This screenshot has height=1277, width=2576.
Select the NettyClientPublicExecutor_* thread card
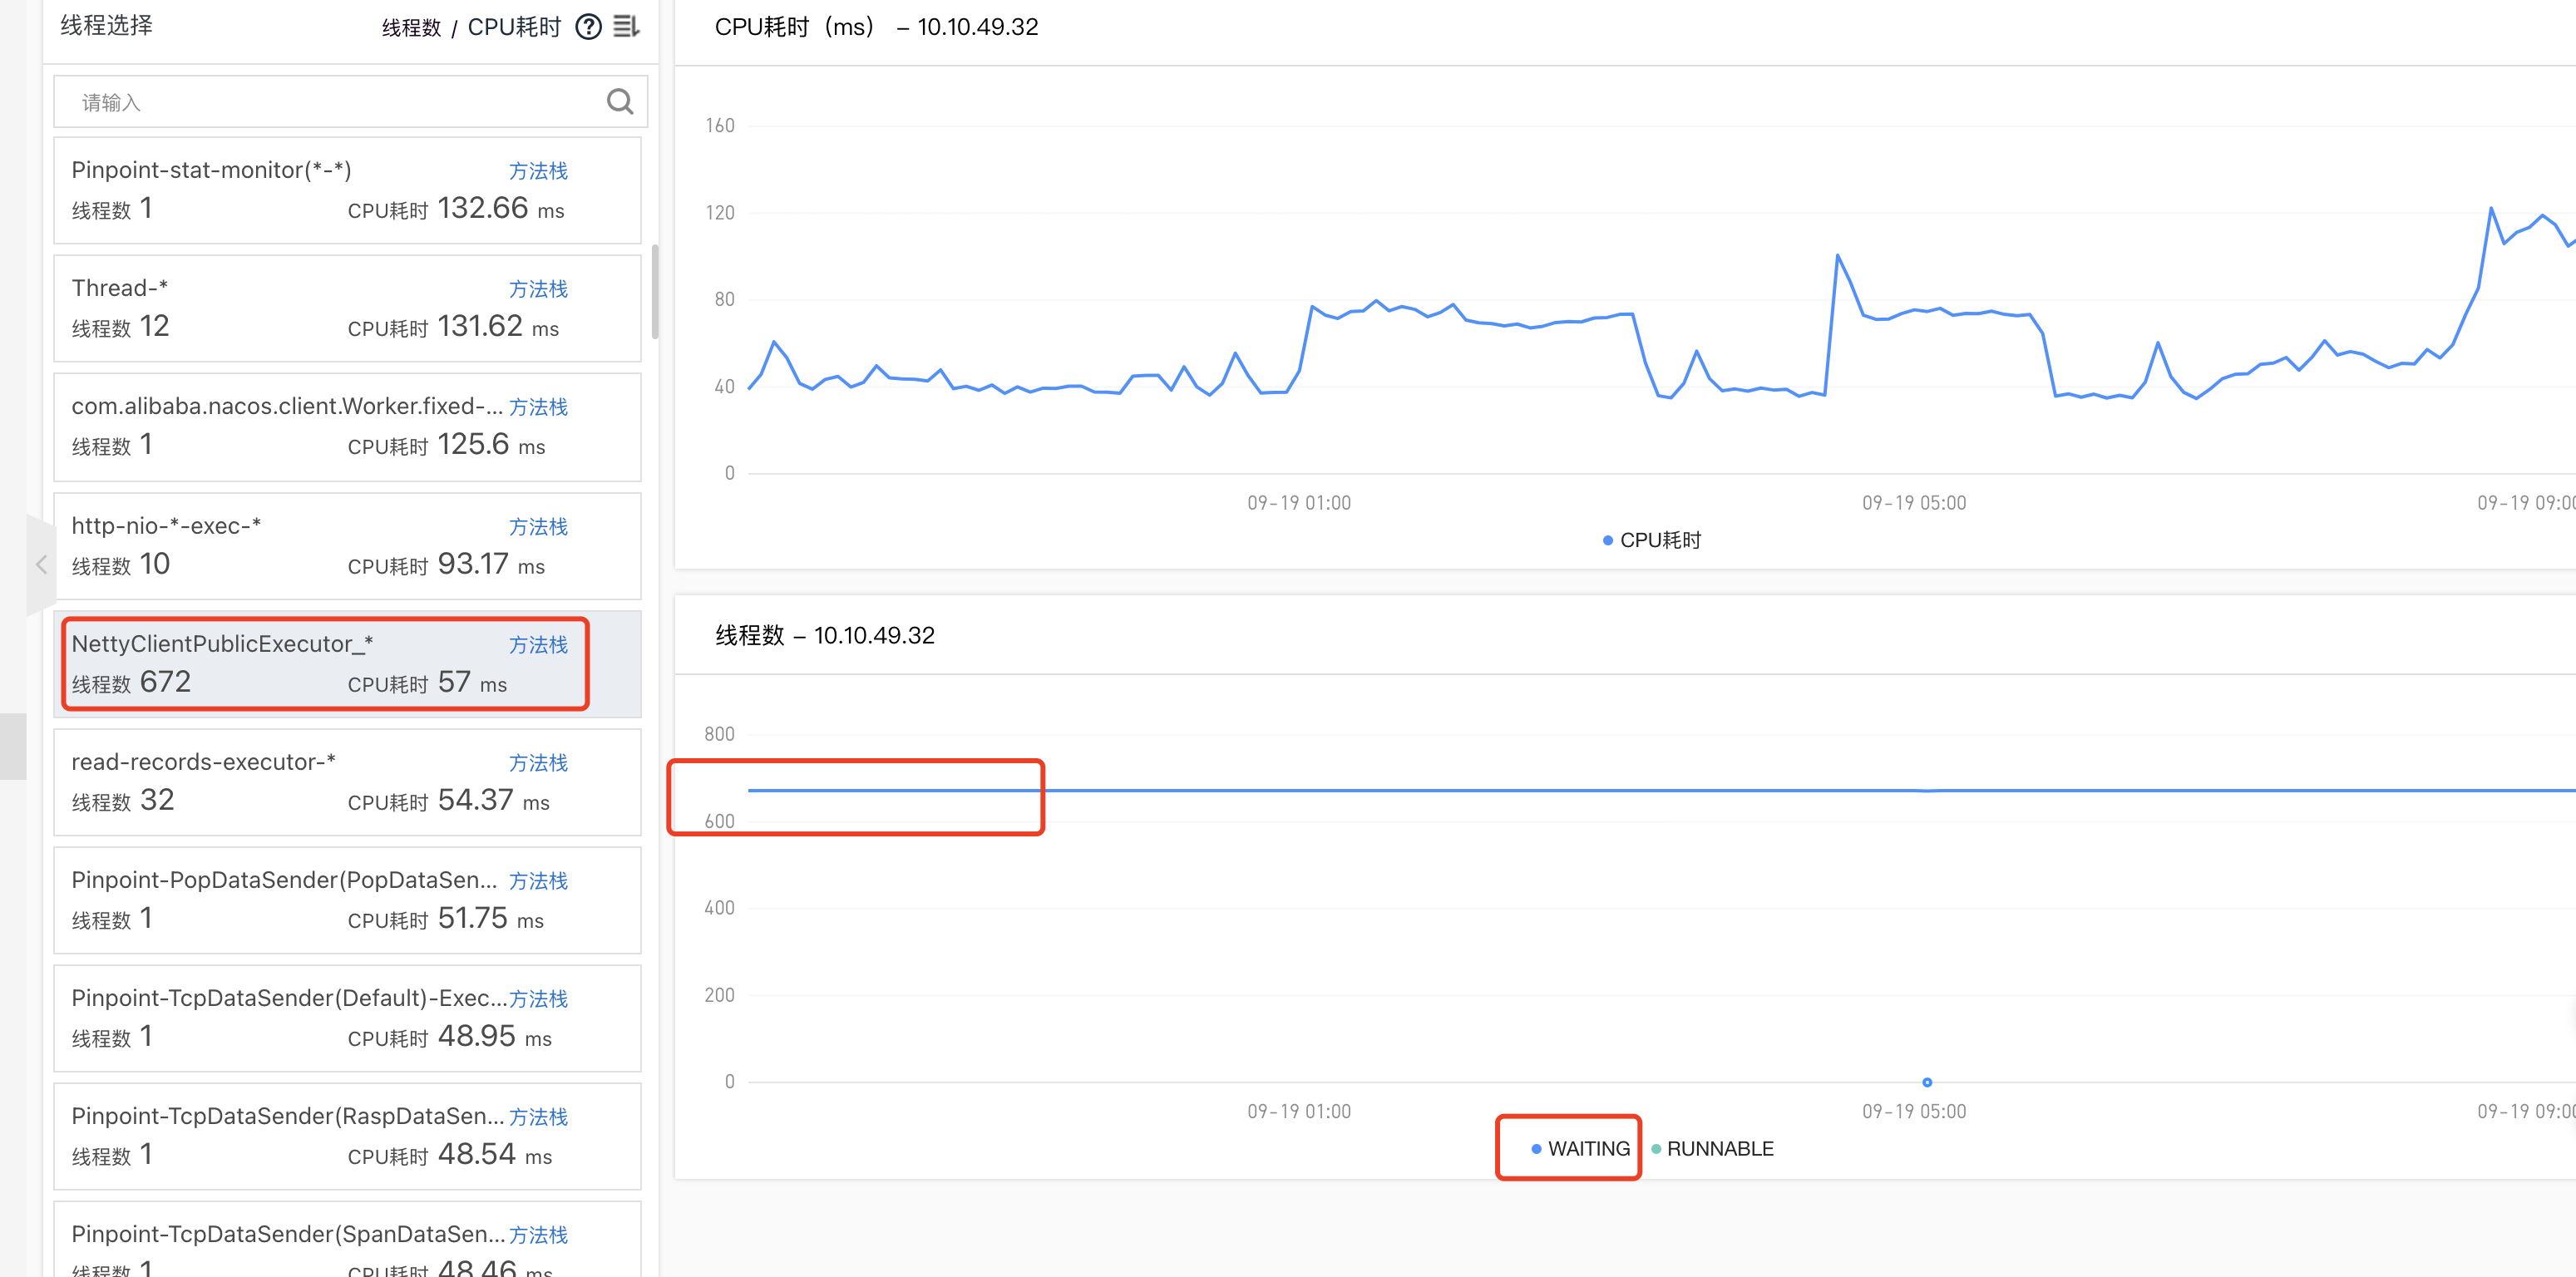click(347, 664)
